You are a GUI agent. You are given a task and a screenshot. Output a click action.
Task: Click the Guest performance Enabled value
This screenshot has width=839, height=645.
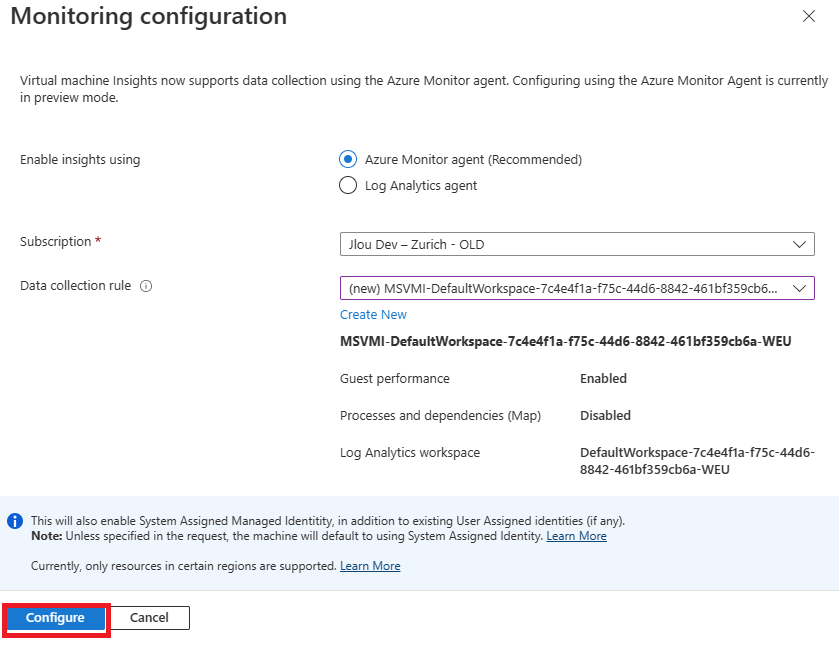coord(603,378)
